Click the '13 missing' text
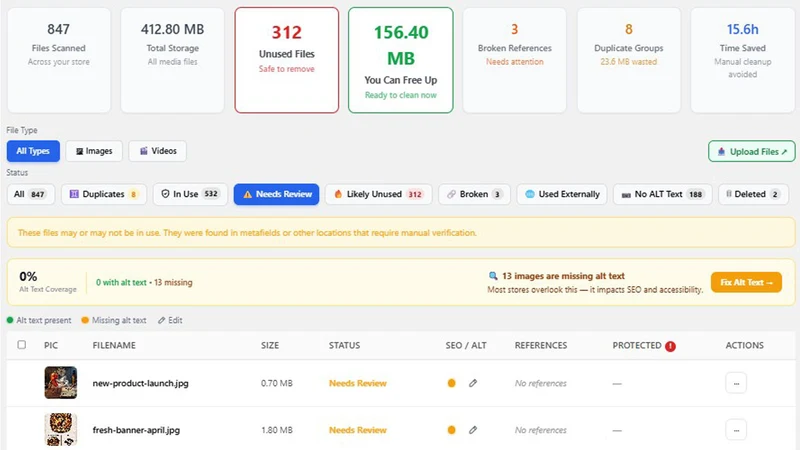 [x=173, y=282]
